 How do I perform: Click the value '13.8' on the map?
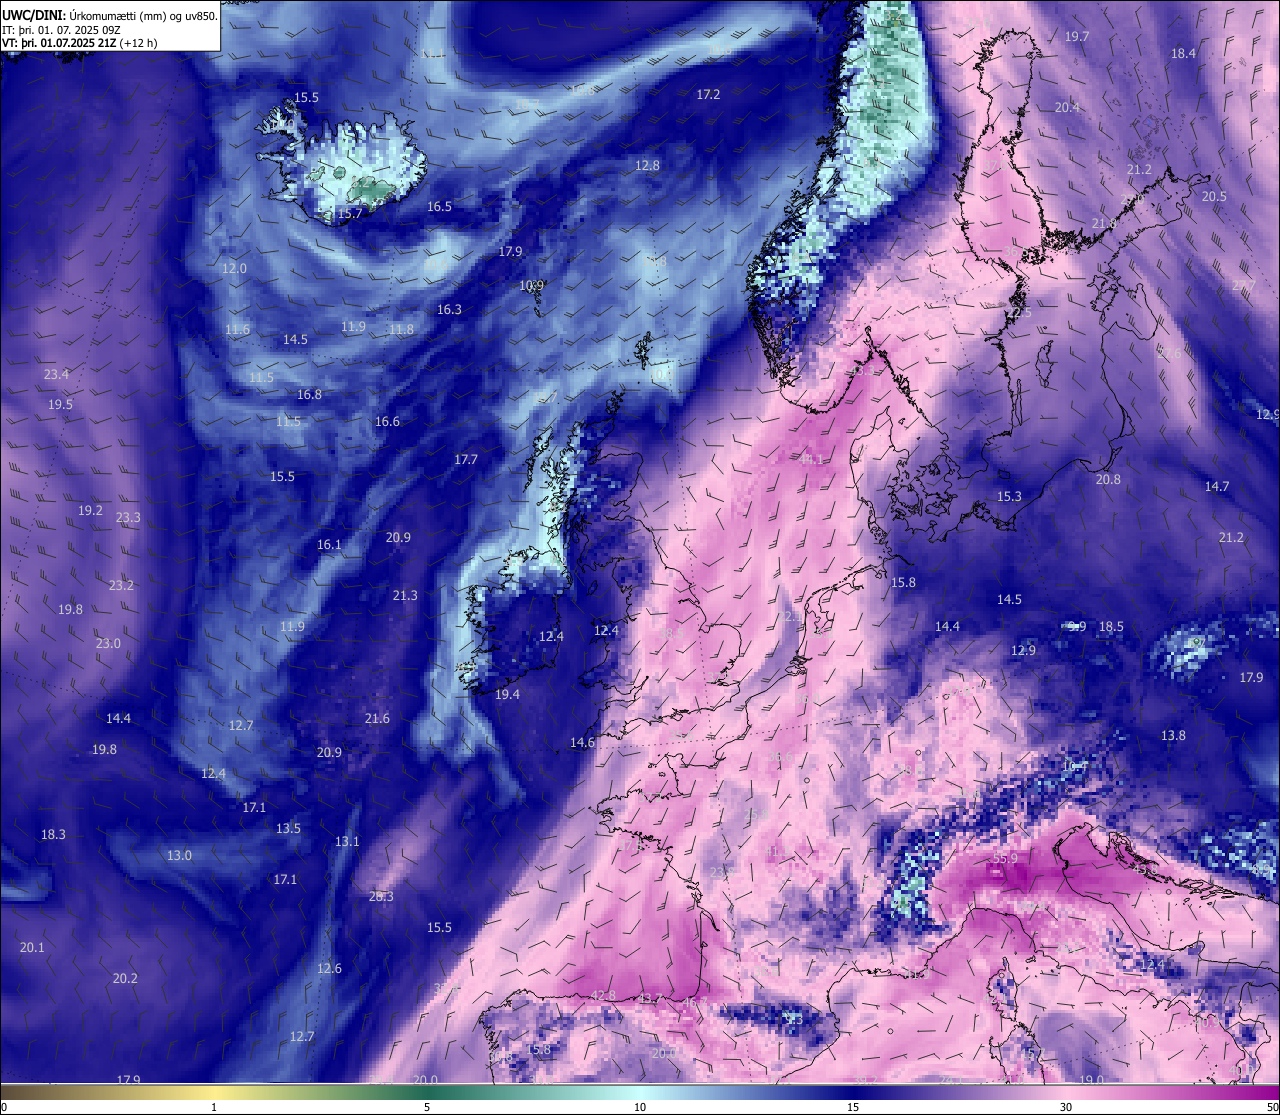point(1173,735)
